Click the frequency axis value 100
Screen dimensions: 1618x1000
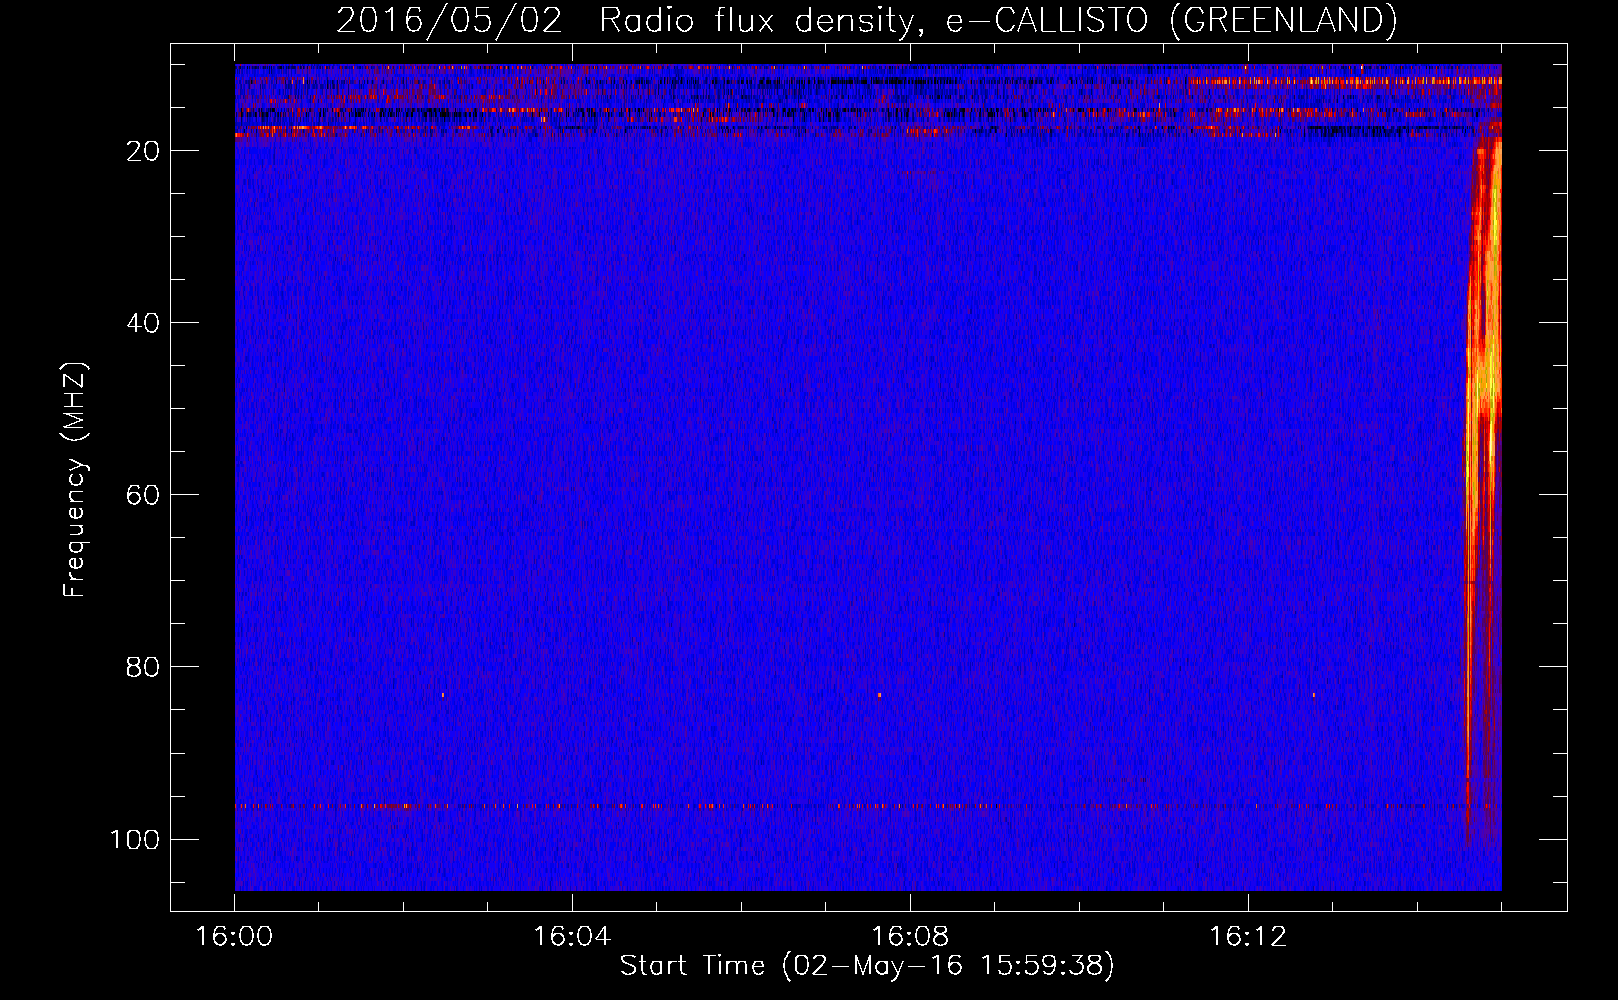point(135,839)
